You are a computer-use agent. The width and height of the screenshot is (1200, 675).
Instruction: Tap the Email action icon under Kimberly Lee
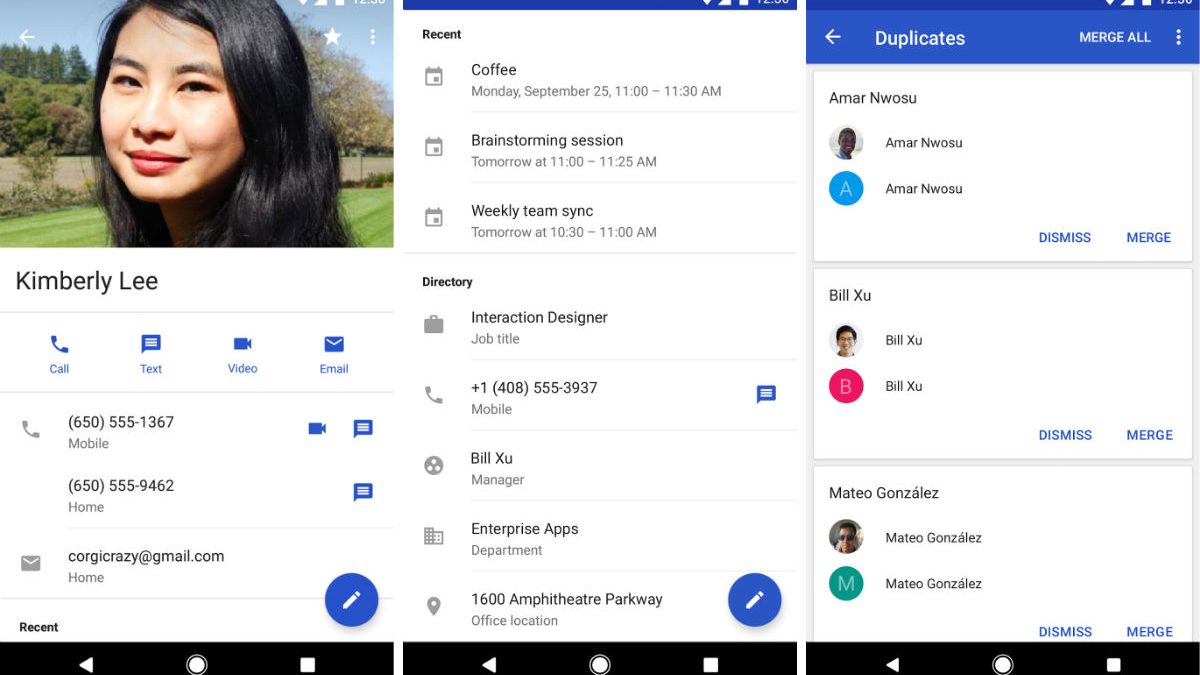point(334,345)
